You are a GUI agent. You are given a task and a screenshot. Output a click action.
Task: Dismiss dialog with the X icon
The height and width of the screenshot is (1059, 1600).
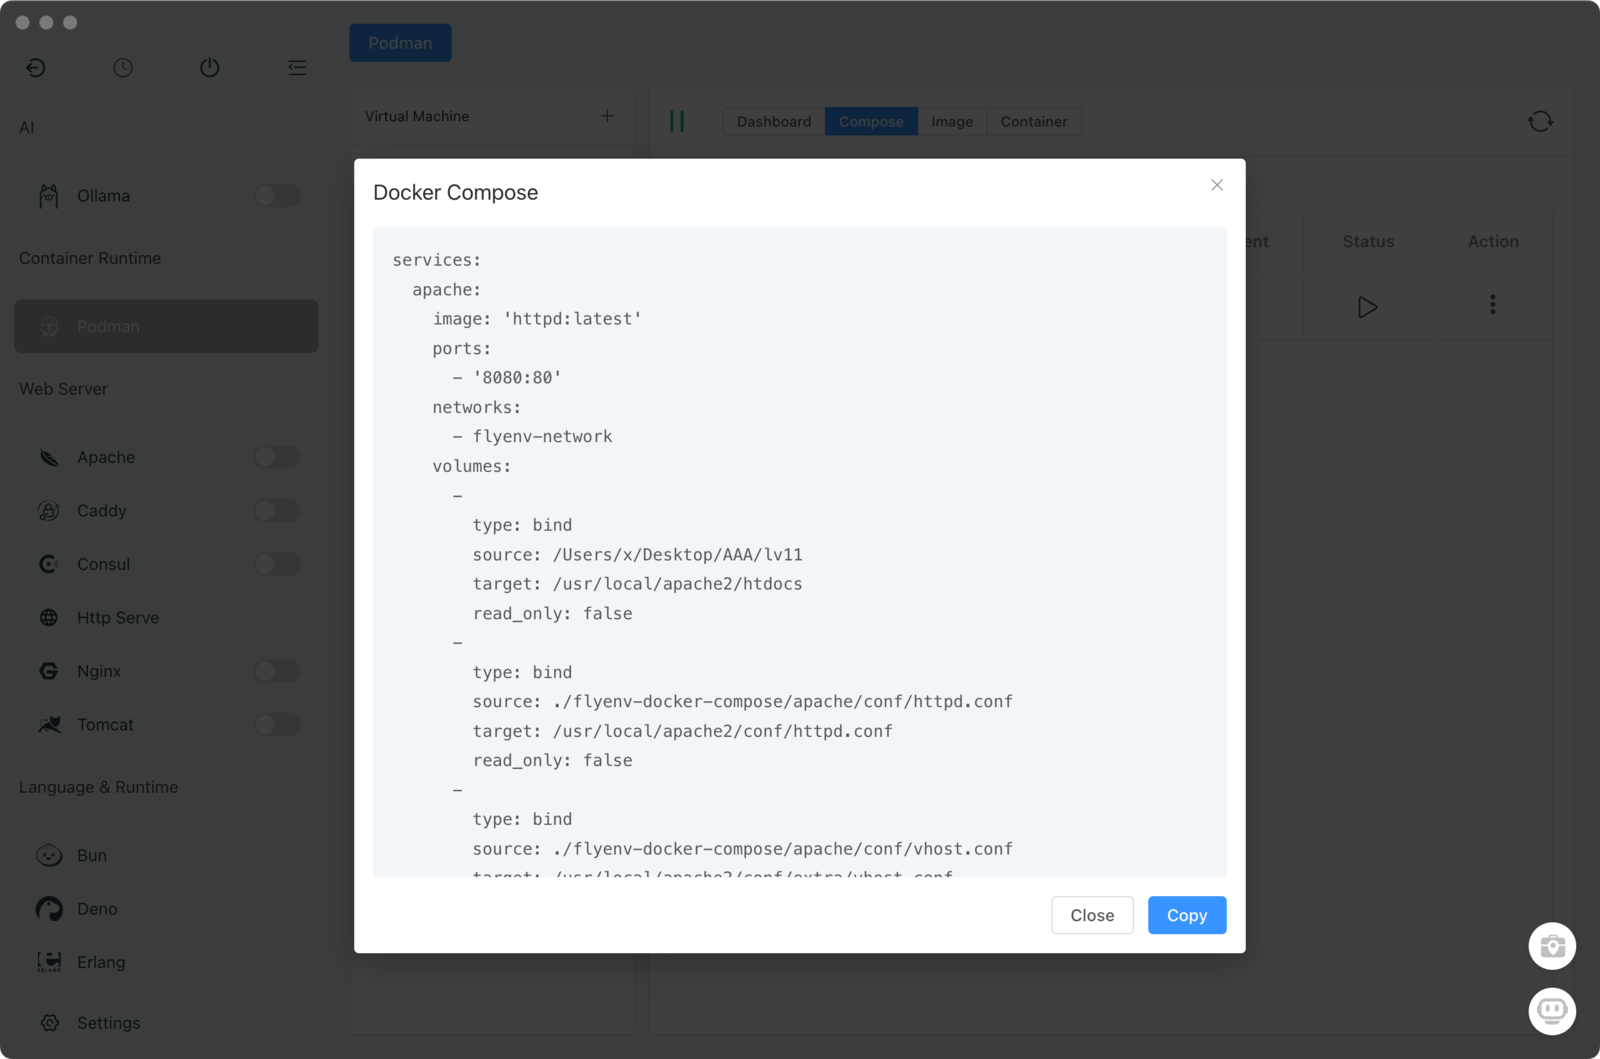(1217, 185)
